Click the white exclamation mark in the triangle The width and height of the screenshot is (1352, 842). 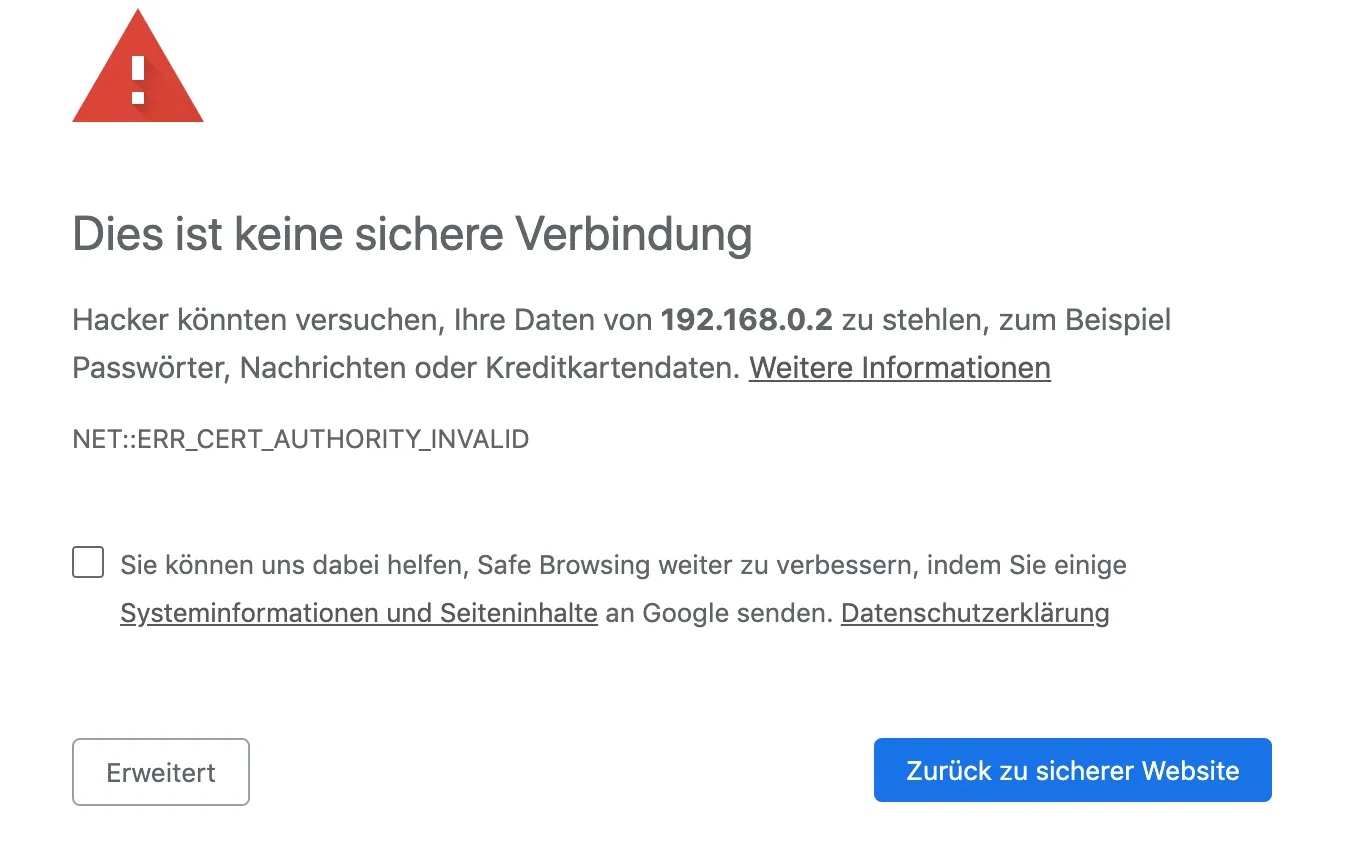pyautogui.click(x=138, y=80)
